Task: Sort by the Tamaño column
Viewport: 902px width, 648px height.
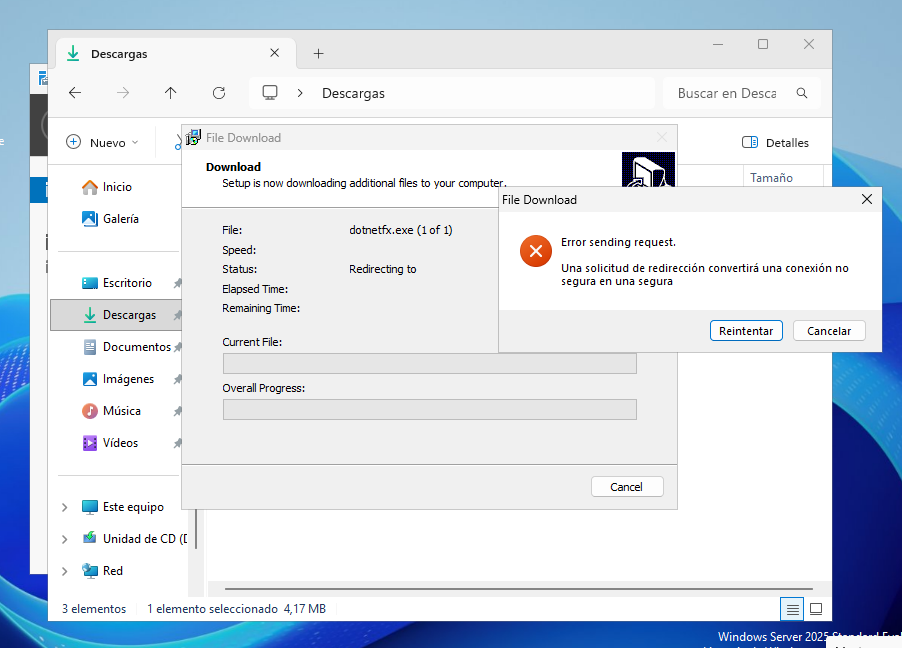Action: tap(771, 178)
